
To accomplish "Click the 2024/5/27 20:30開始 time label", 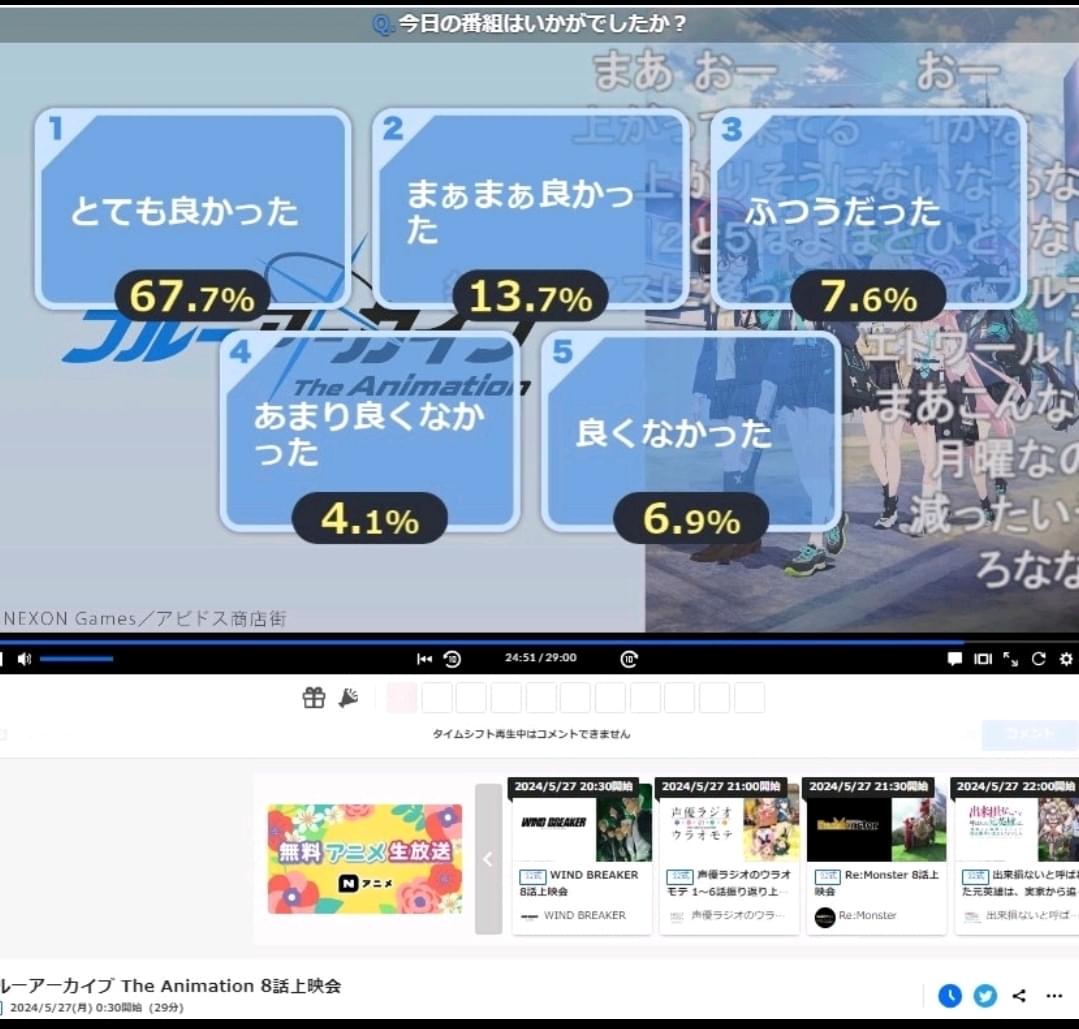I will [573, 786].
